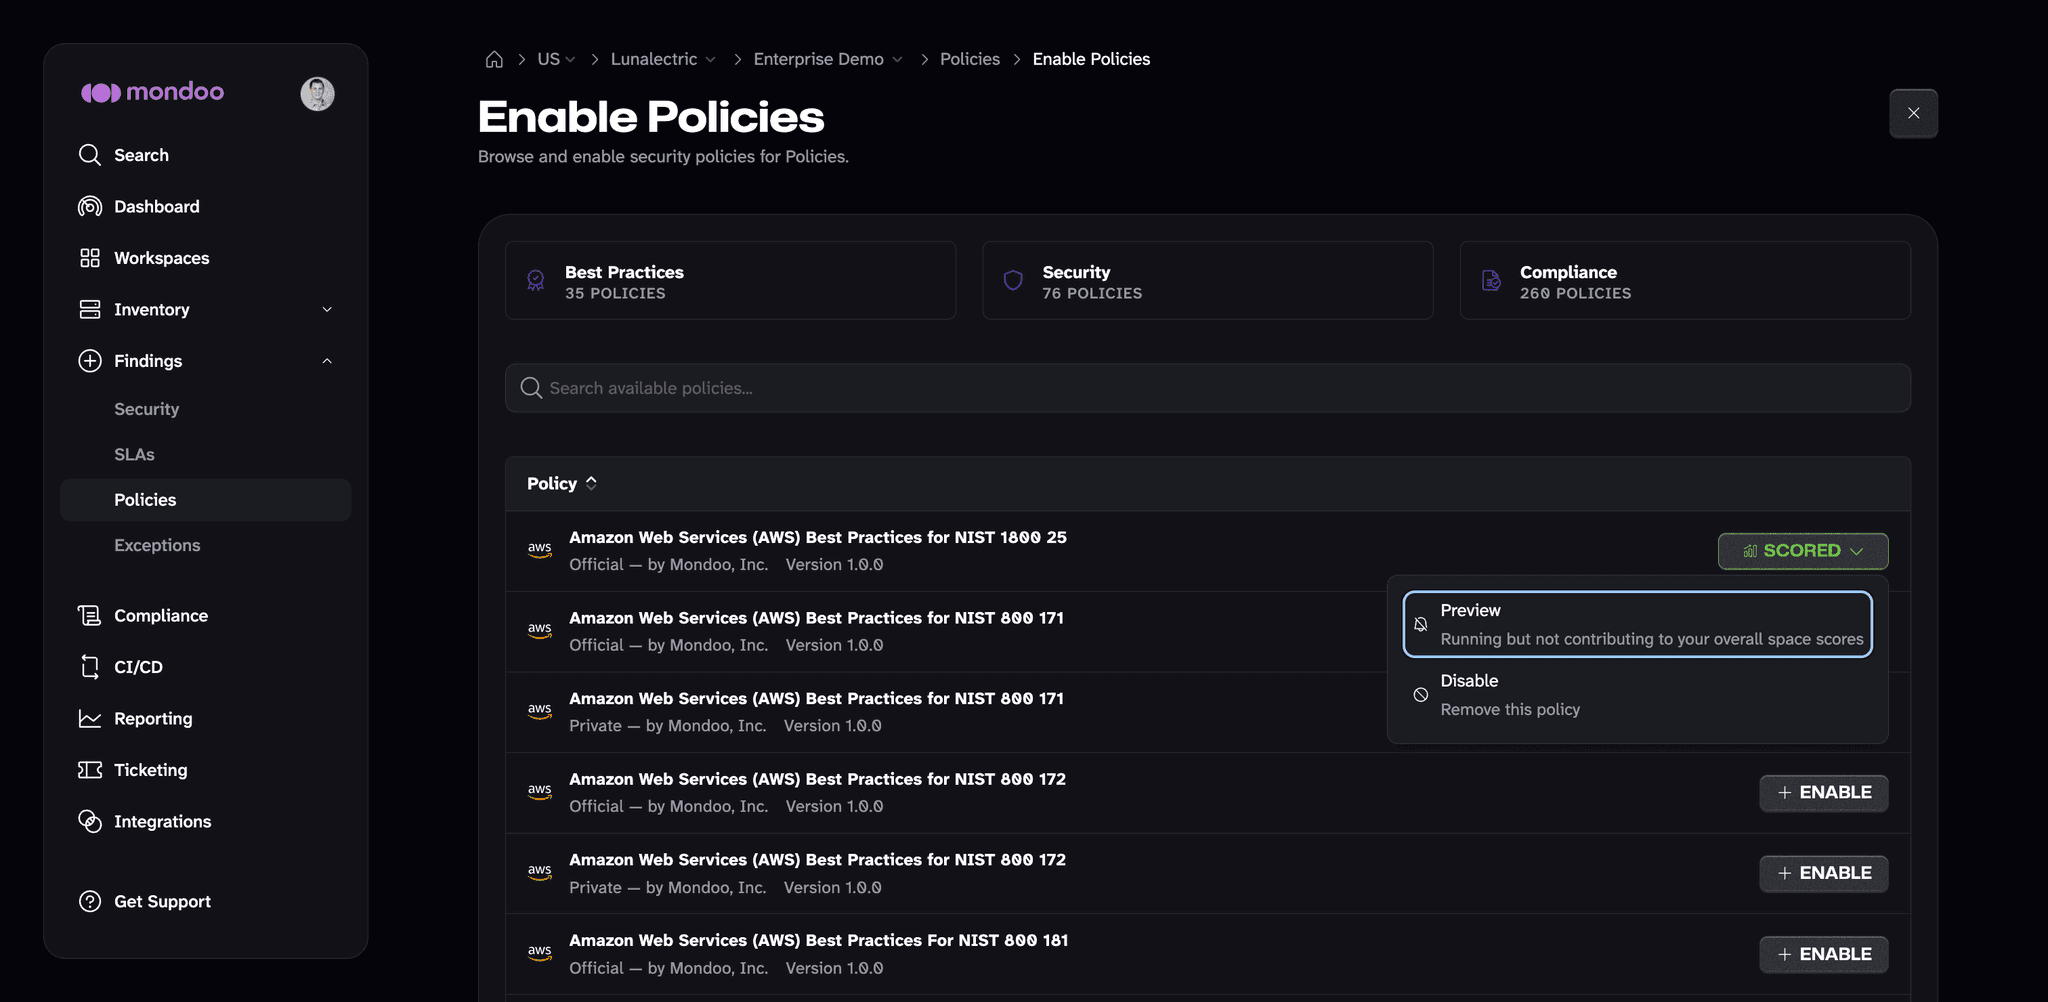Open Security under Findings
Viewport: 2048px width, 1002px height.
pos(146,409)
